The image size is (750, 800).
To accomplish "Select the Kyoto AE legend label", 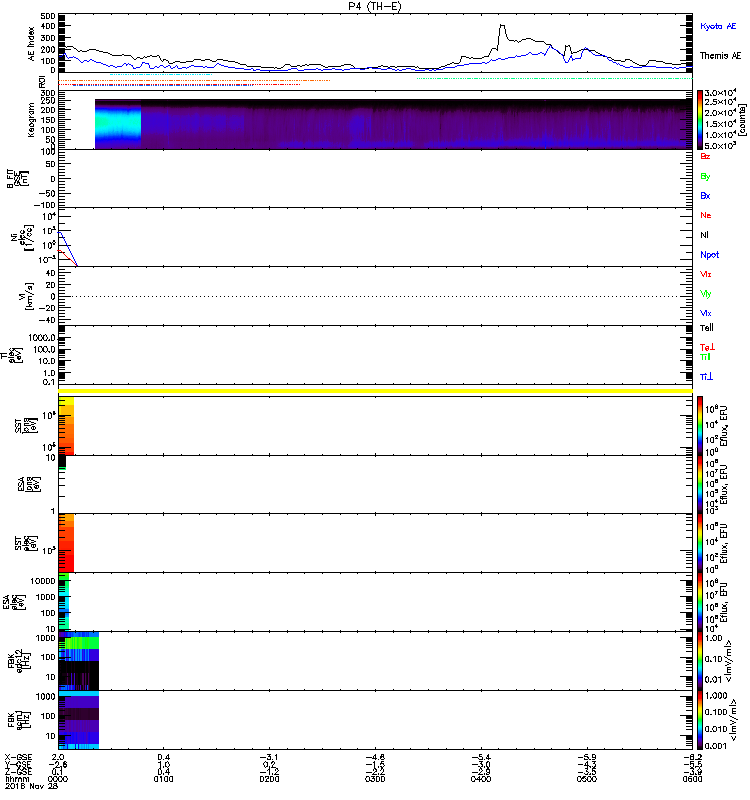I will click(719, 26).
